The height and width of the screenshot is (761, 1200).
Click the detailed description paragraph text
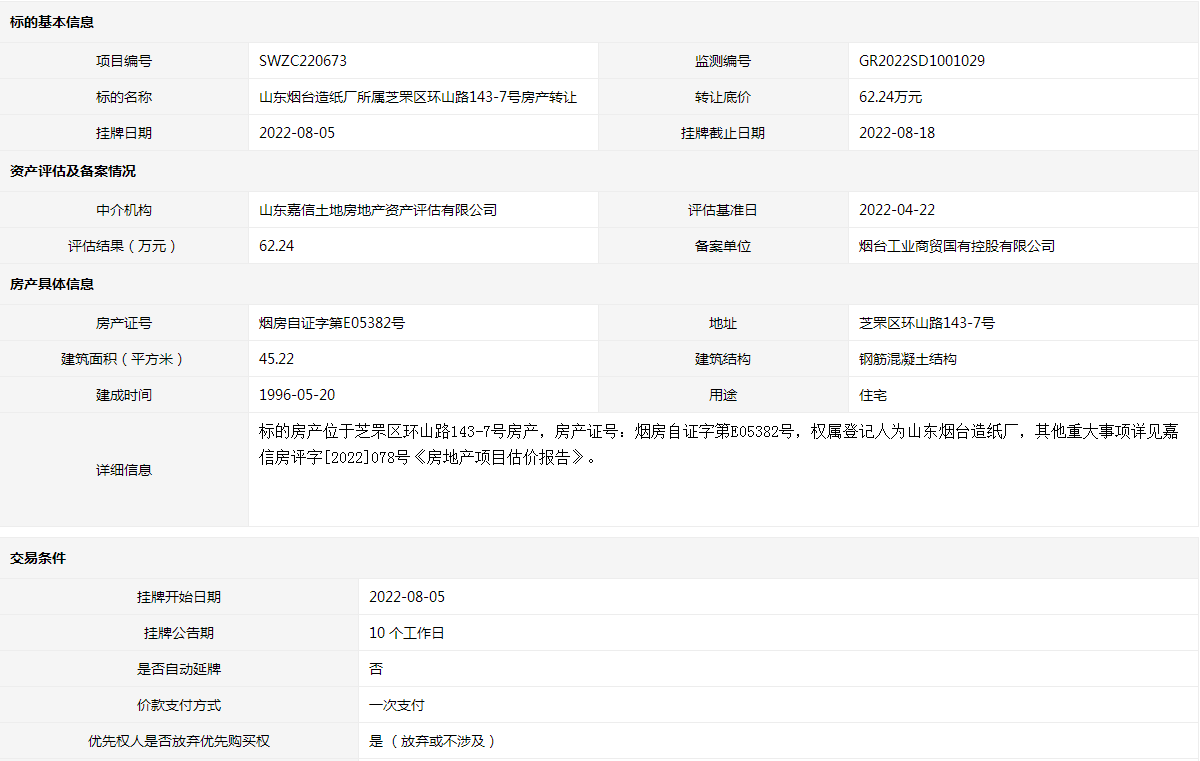pos(718,445)
